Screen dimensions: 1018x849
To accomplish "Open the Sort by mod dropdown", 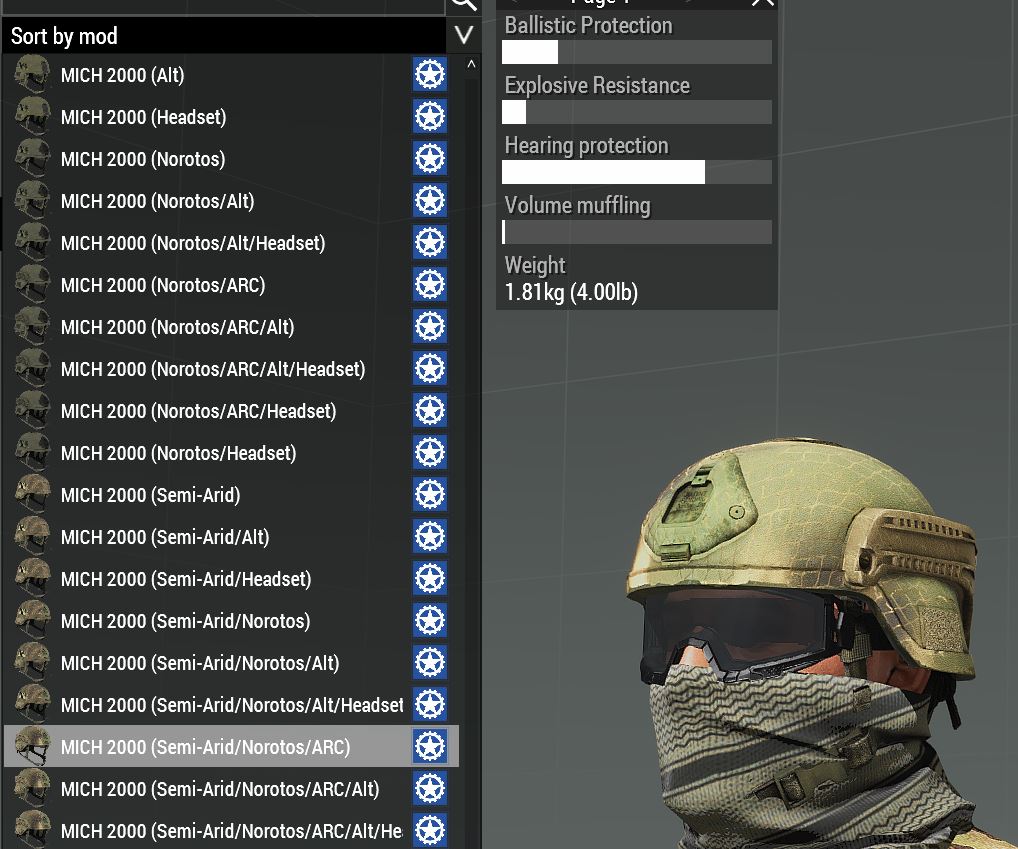I will (225, 37).
